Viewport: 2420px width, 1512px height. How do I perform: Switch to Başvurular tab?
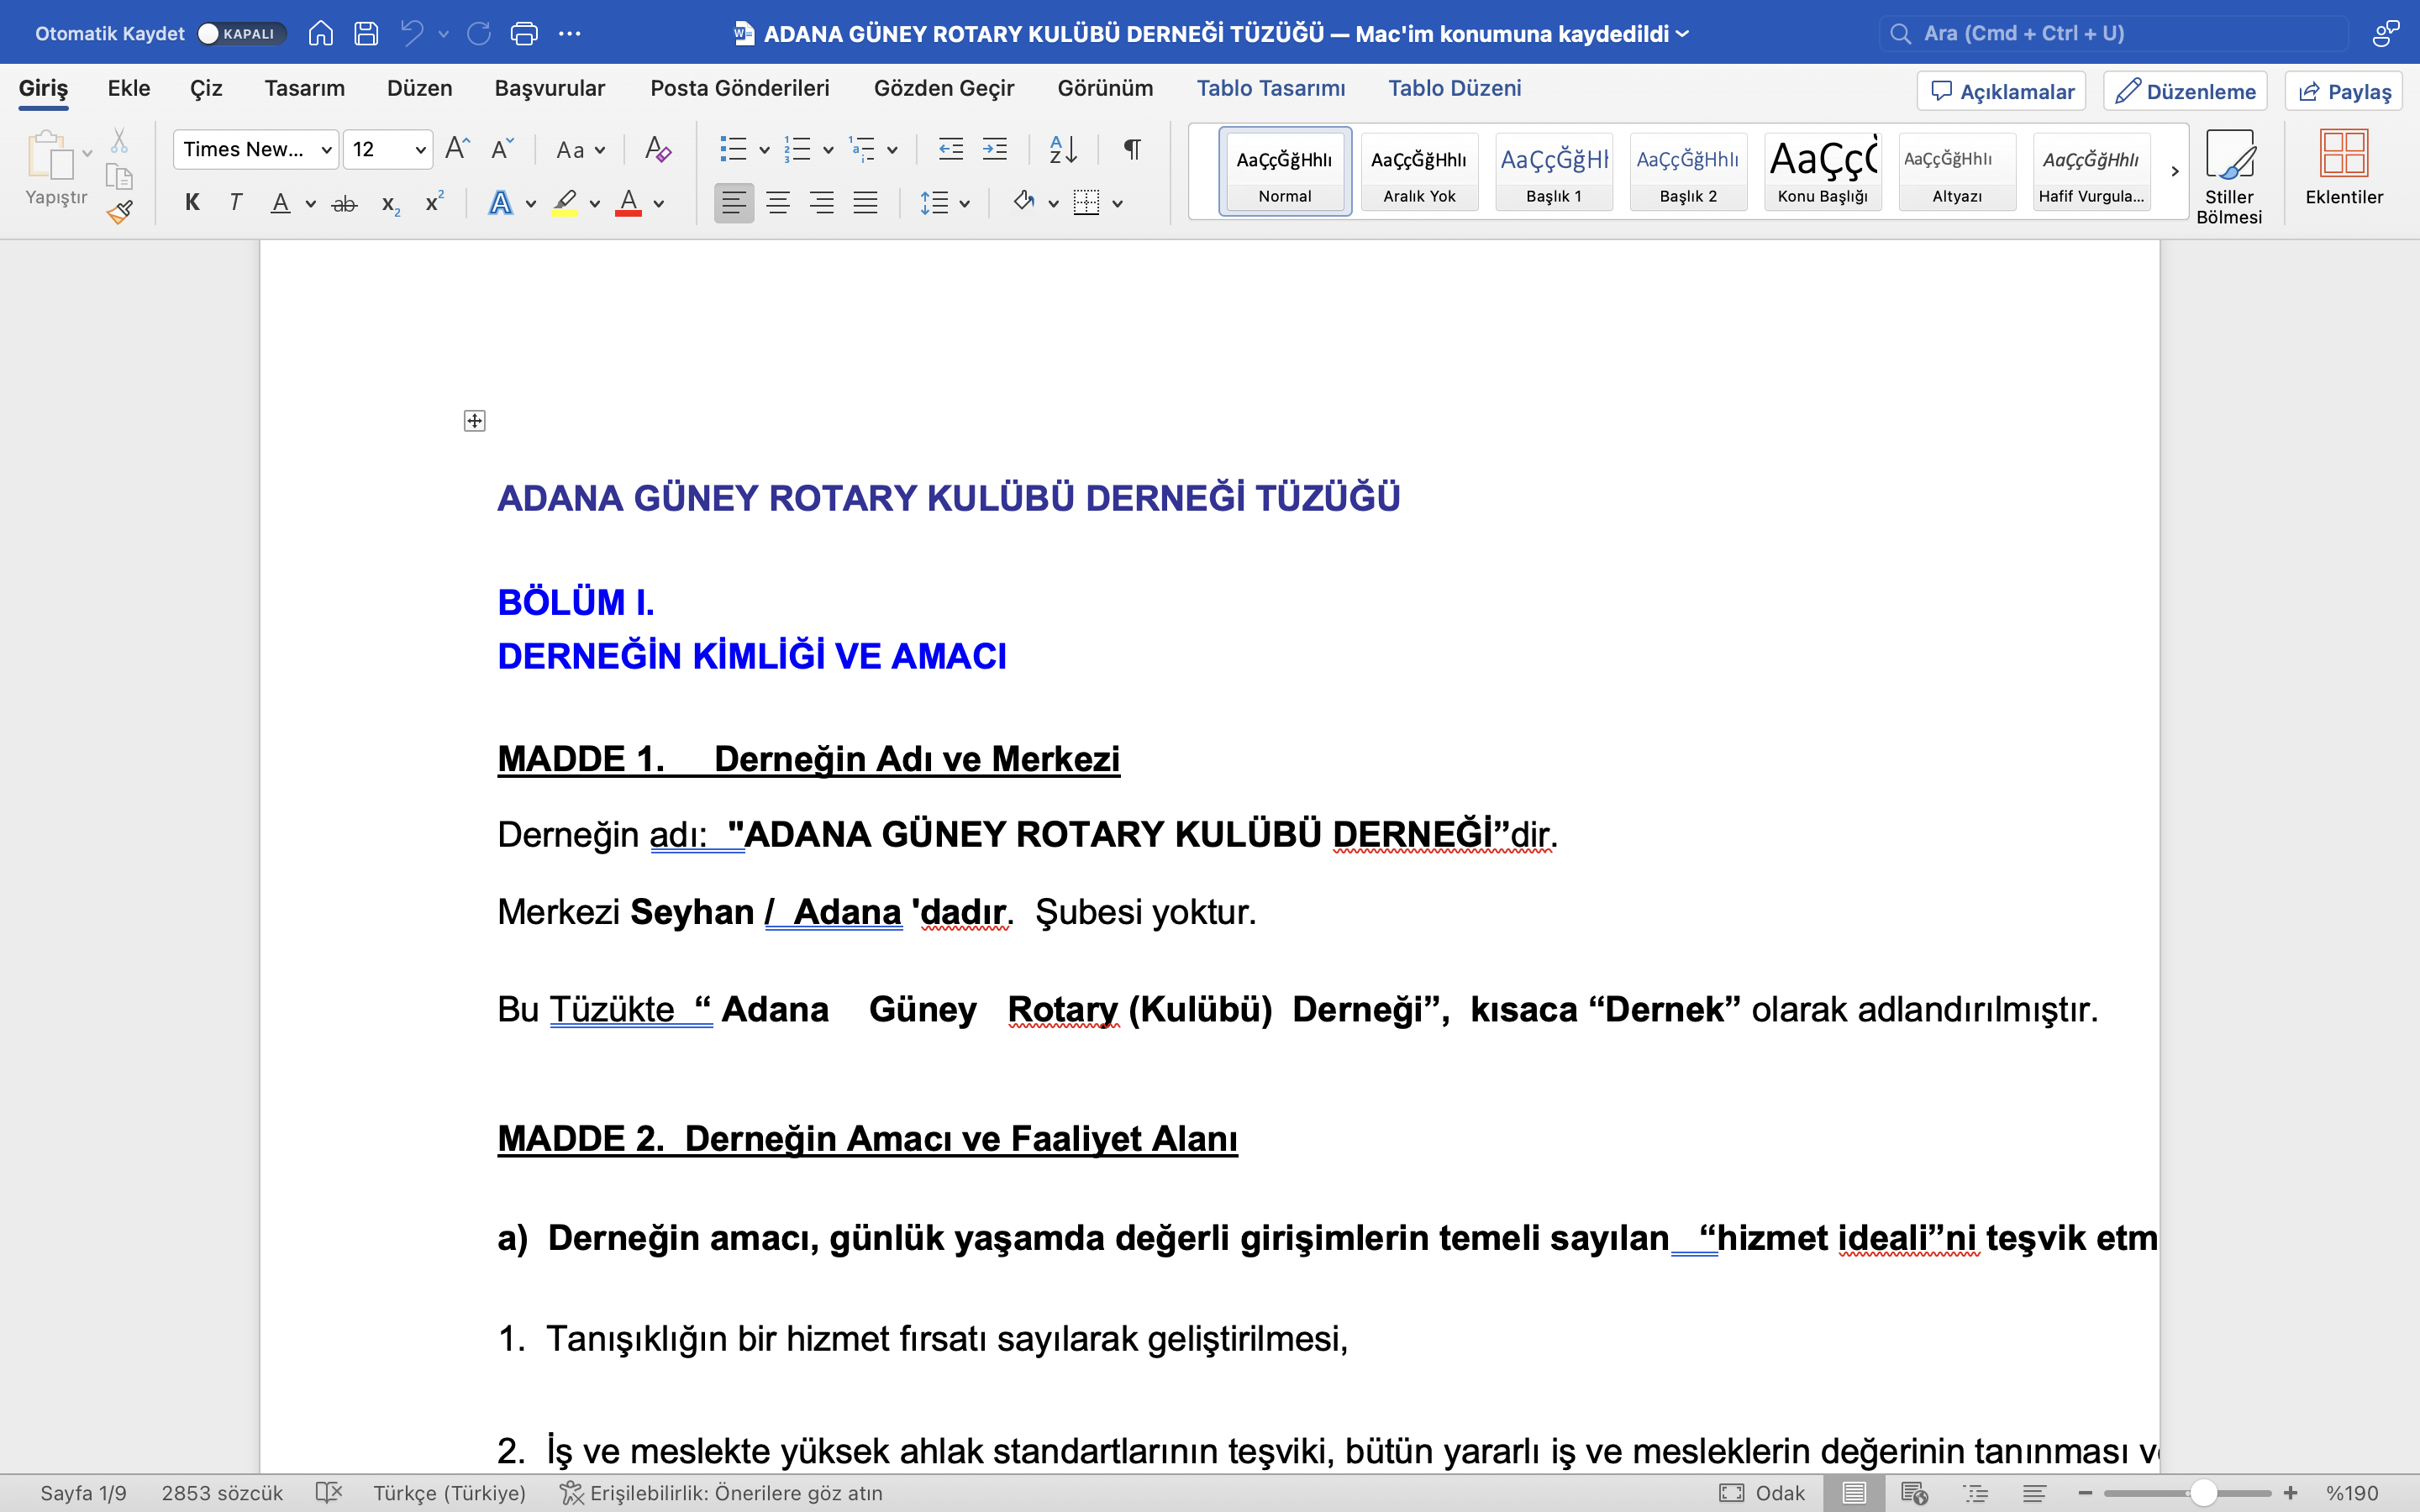(x=549, y=88)
